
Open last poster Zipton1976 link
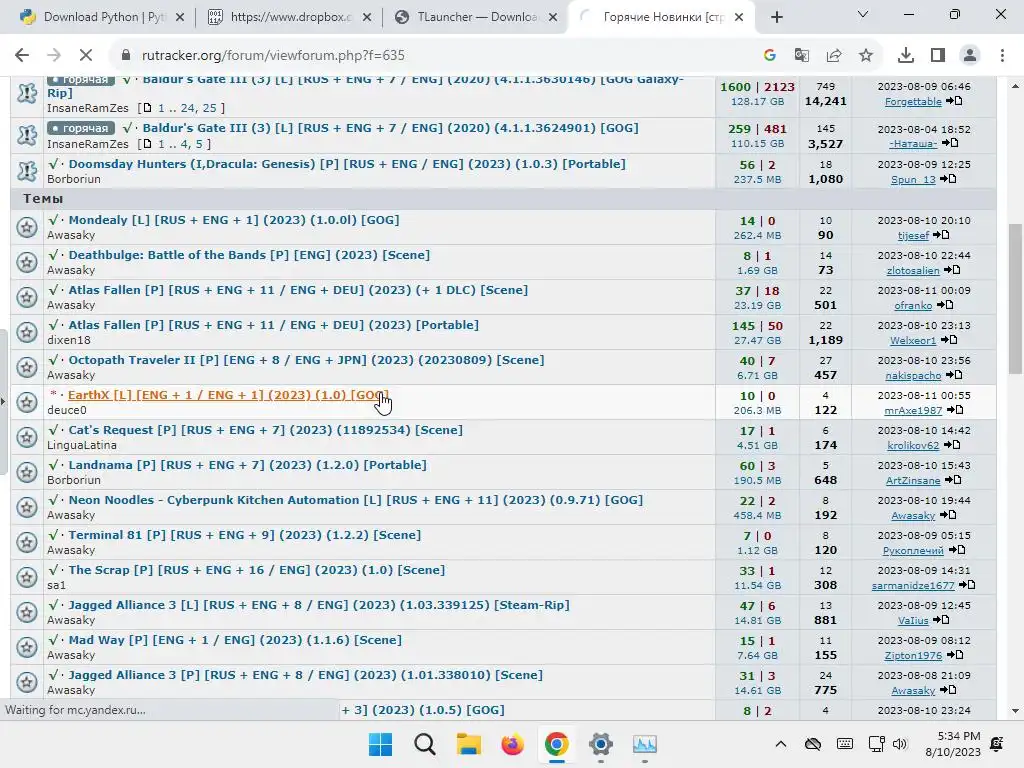[913, 656]
